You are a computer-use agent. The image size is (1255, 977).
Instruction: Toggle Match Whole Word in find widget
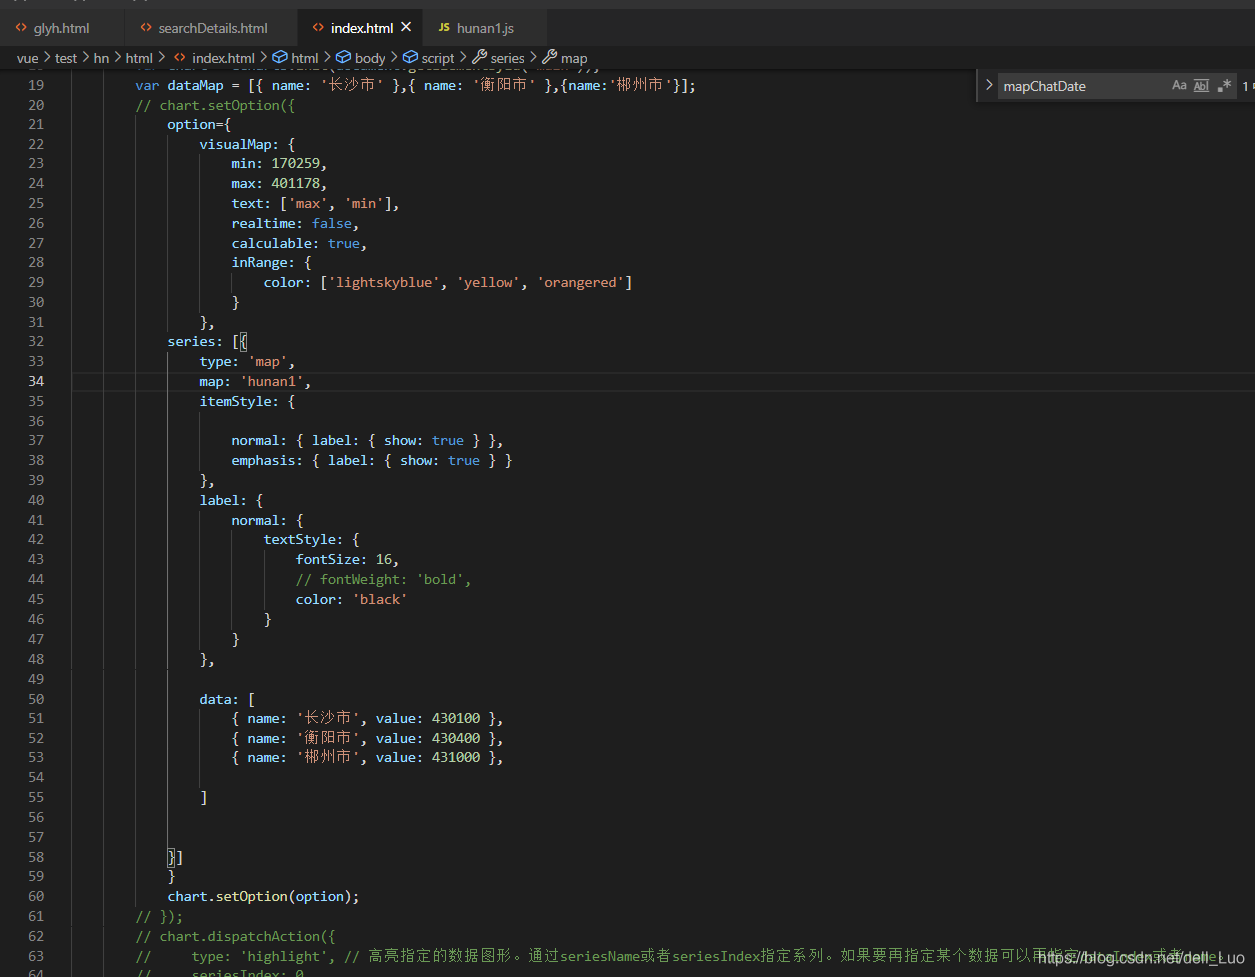point(1202,86)
